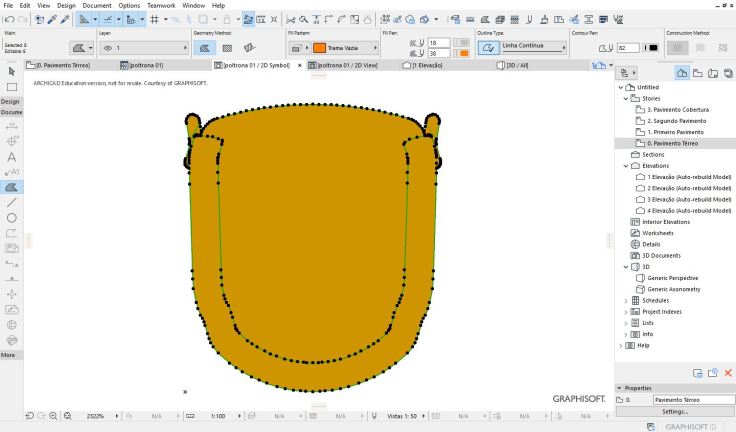Select the Arrow tool in toolbox
736x432 pixels.
click(12, 71)
